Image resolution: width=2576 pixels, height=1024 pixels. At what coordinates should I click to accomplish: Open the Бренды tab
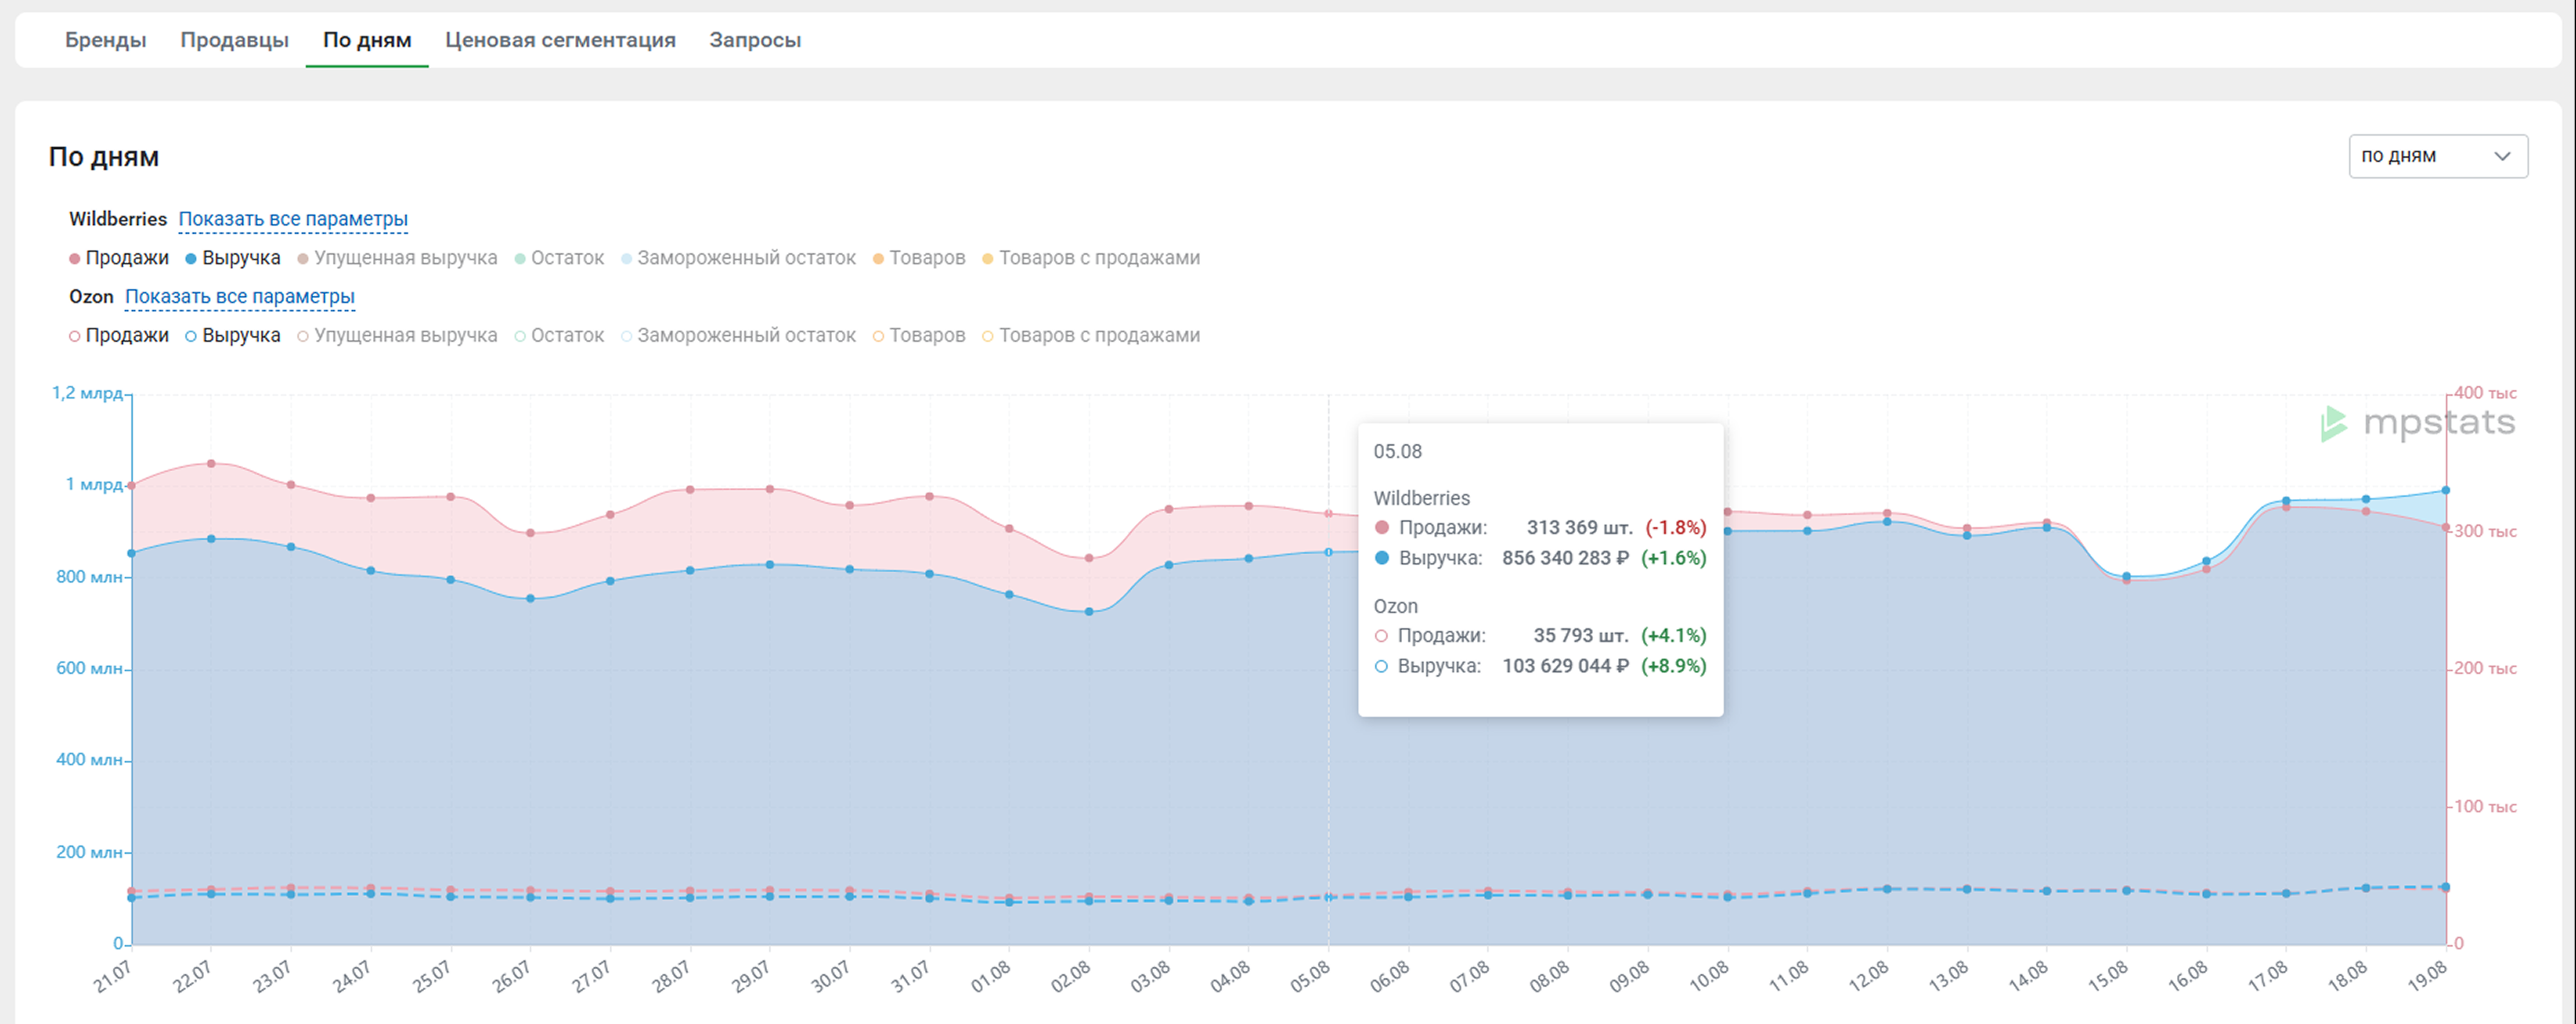[x=105, y=40]
